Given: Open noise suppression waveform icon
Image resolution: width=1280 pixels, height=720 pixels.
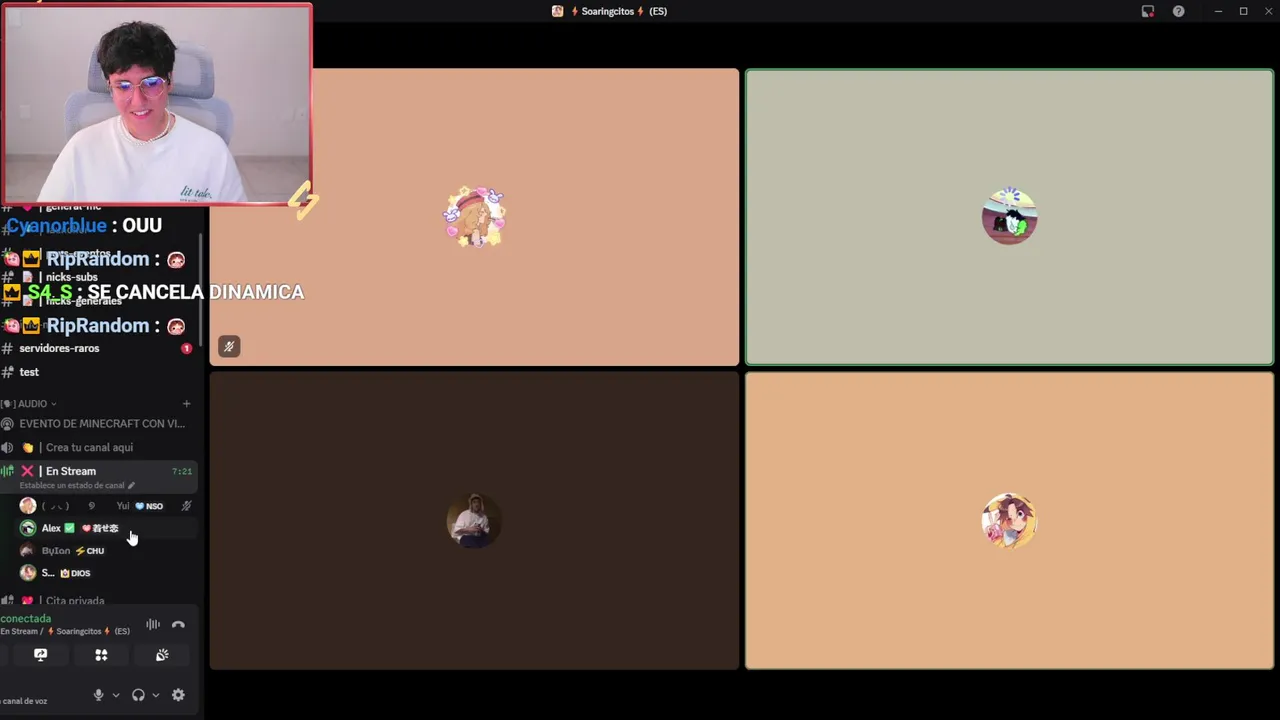Looking at the screenshot, I should [x=153, y=625].
